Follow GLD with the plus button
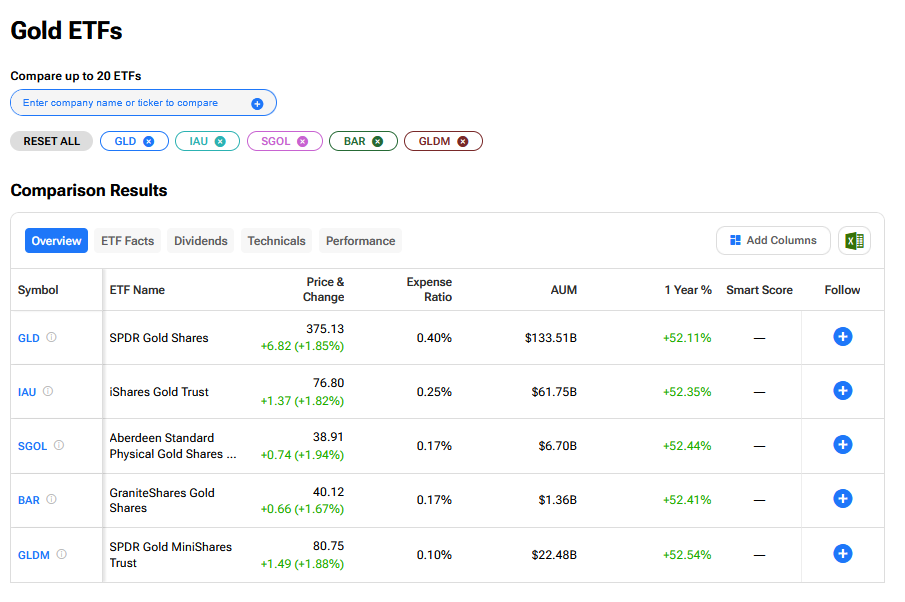Image resolution: width=905 pixels, height=602 pixels. [842, 337]
